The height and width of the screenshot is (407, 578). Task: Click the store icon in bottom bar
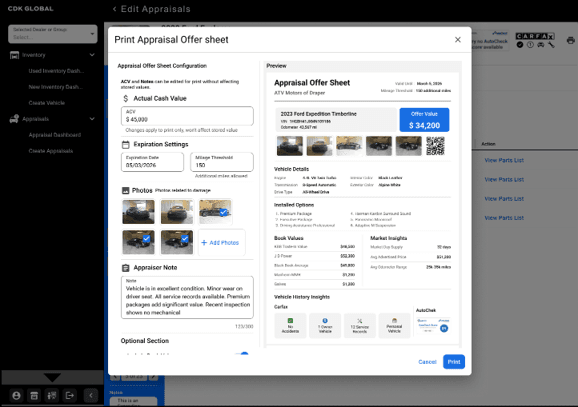click(x=34, y=396)
